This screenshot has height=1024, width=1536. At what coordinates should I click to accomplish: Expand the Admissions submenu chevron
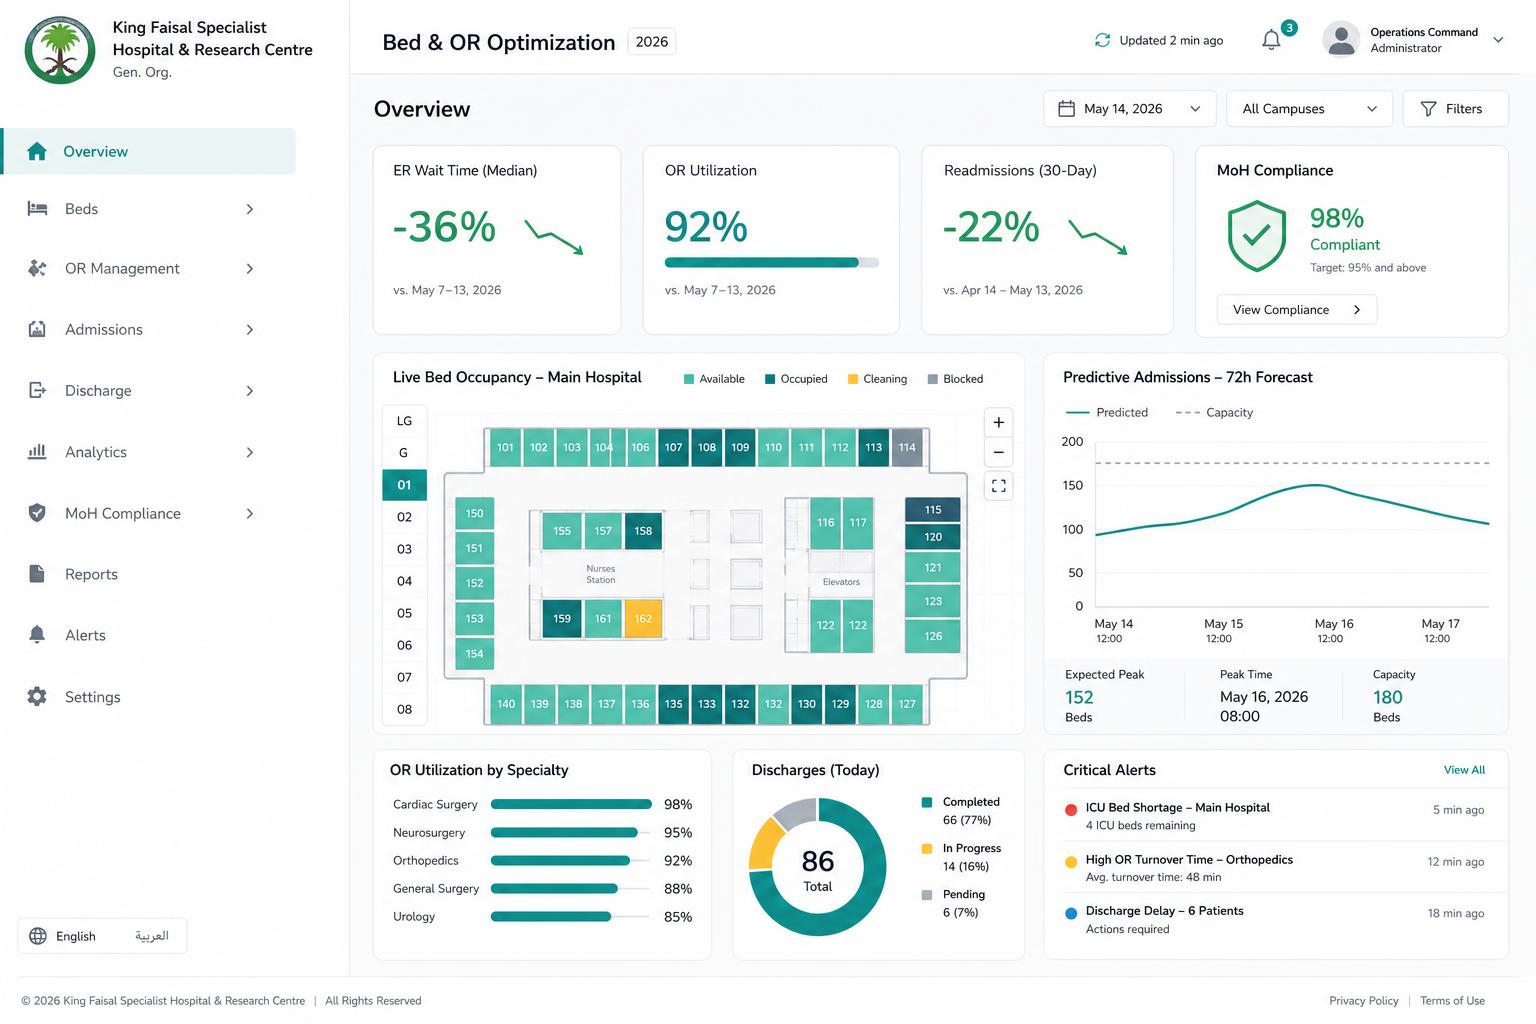250,329
